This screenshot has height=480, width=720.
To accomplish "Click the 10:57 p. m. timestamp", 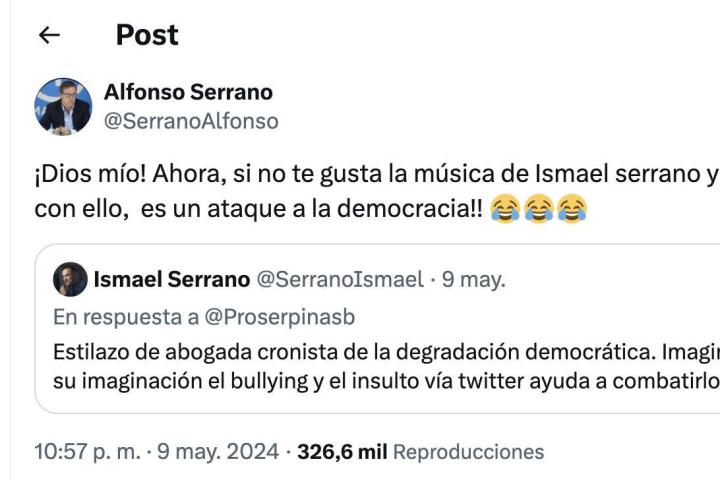I will tap(87, 452).
